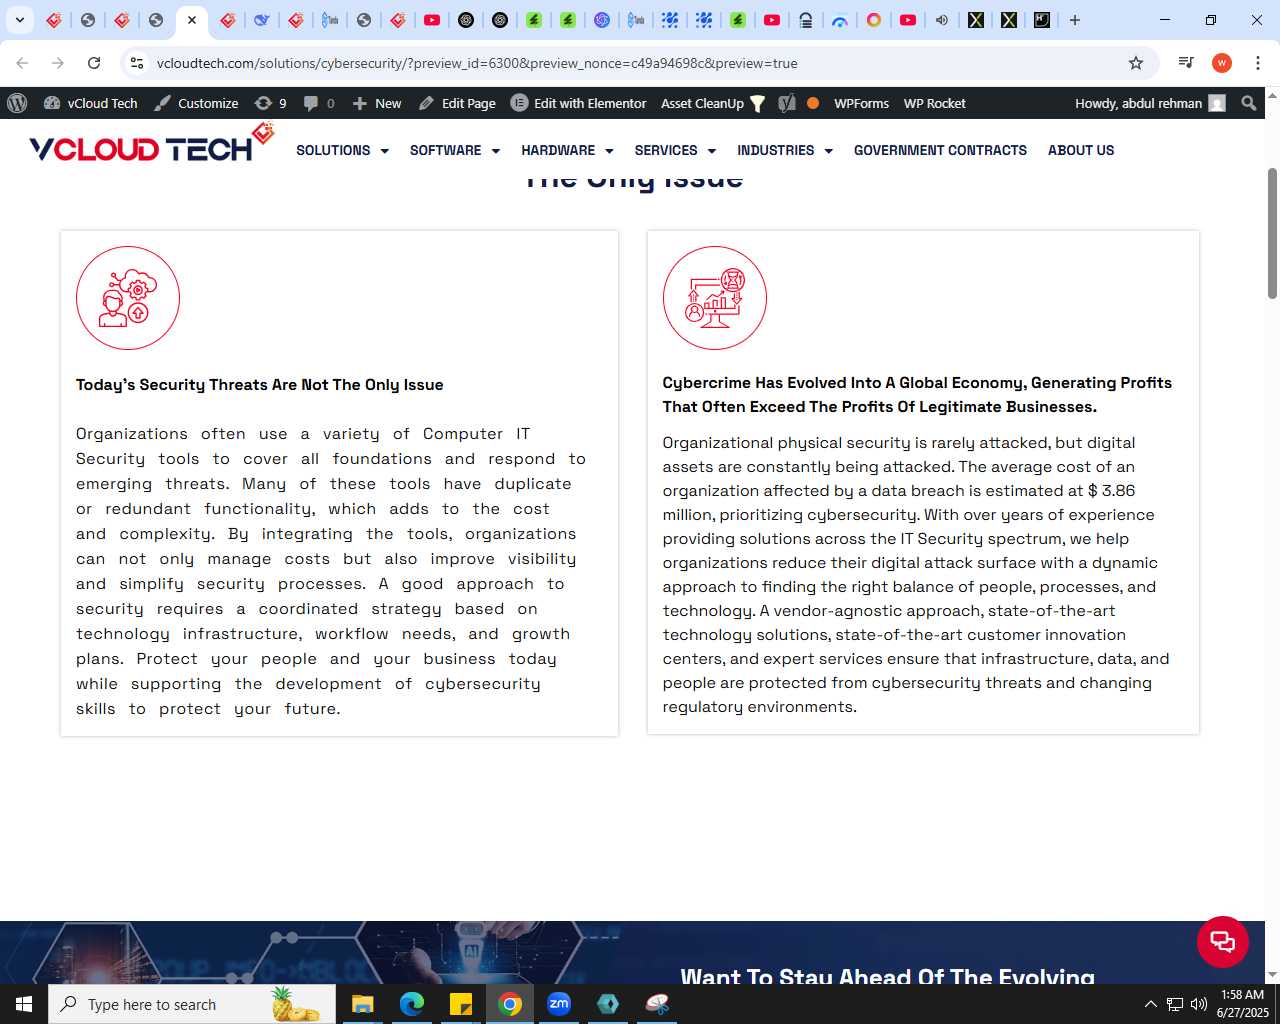Expand the Services dropdown menu

point(675,150)
